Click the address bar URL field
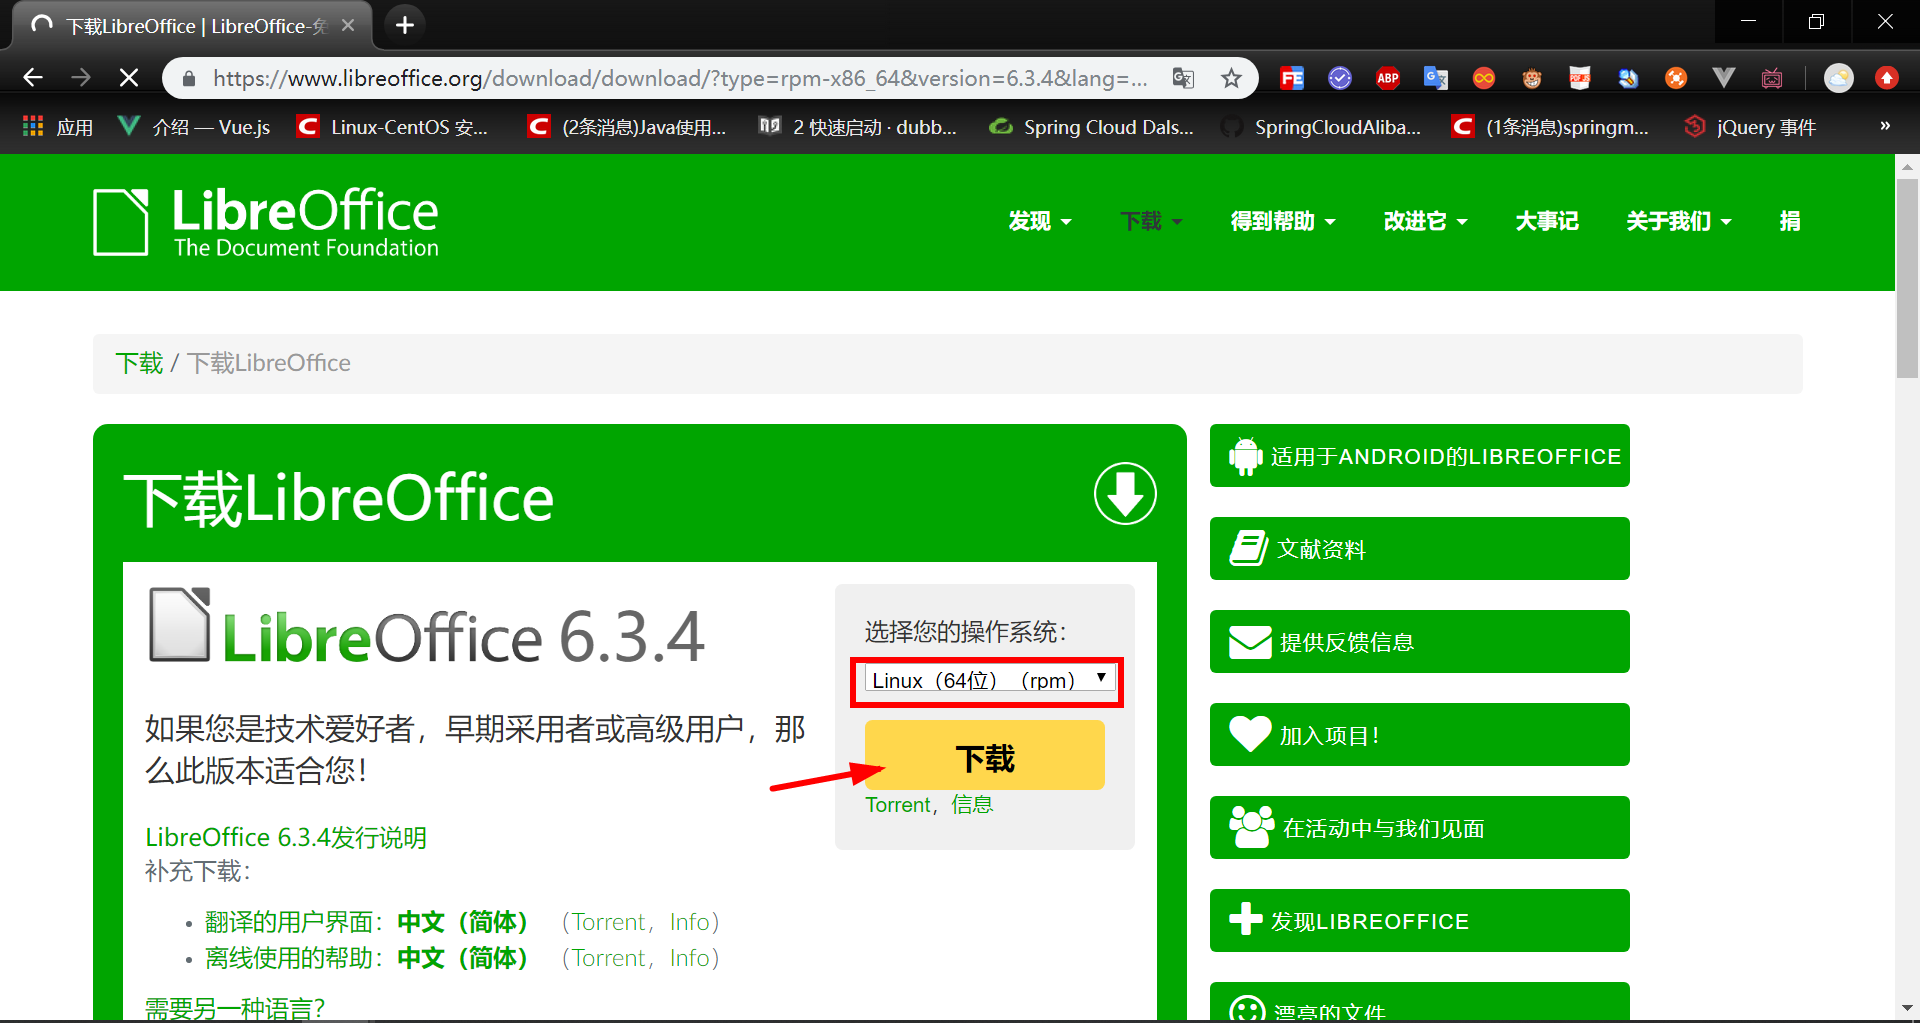Viewport: 1920px width, 1023px height. pos(680,78)
